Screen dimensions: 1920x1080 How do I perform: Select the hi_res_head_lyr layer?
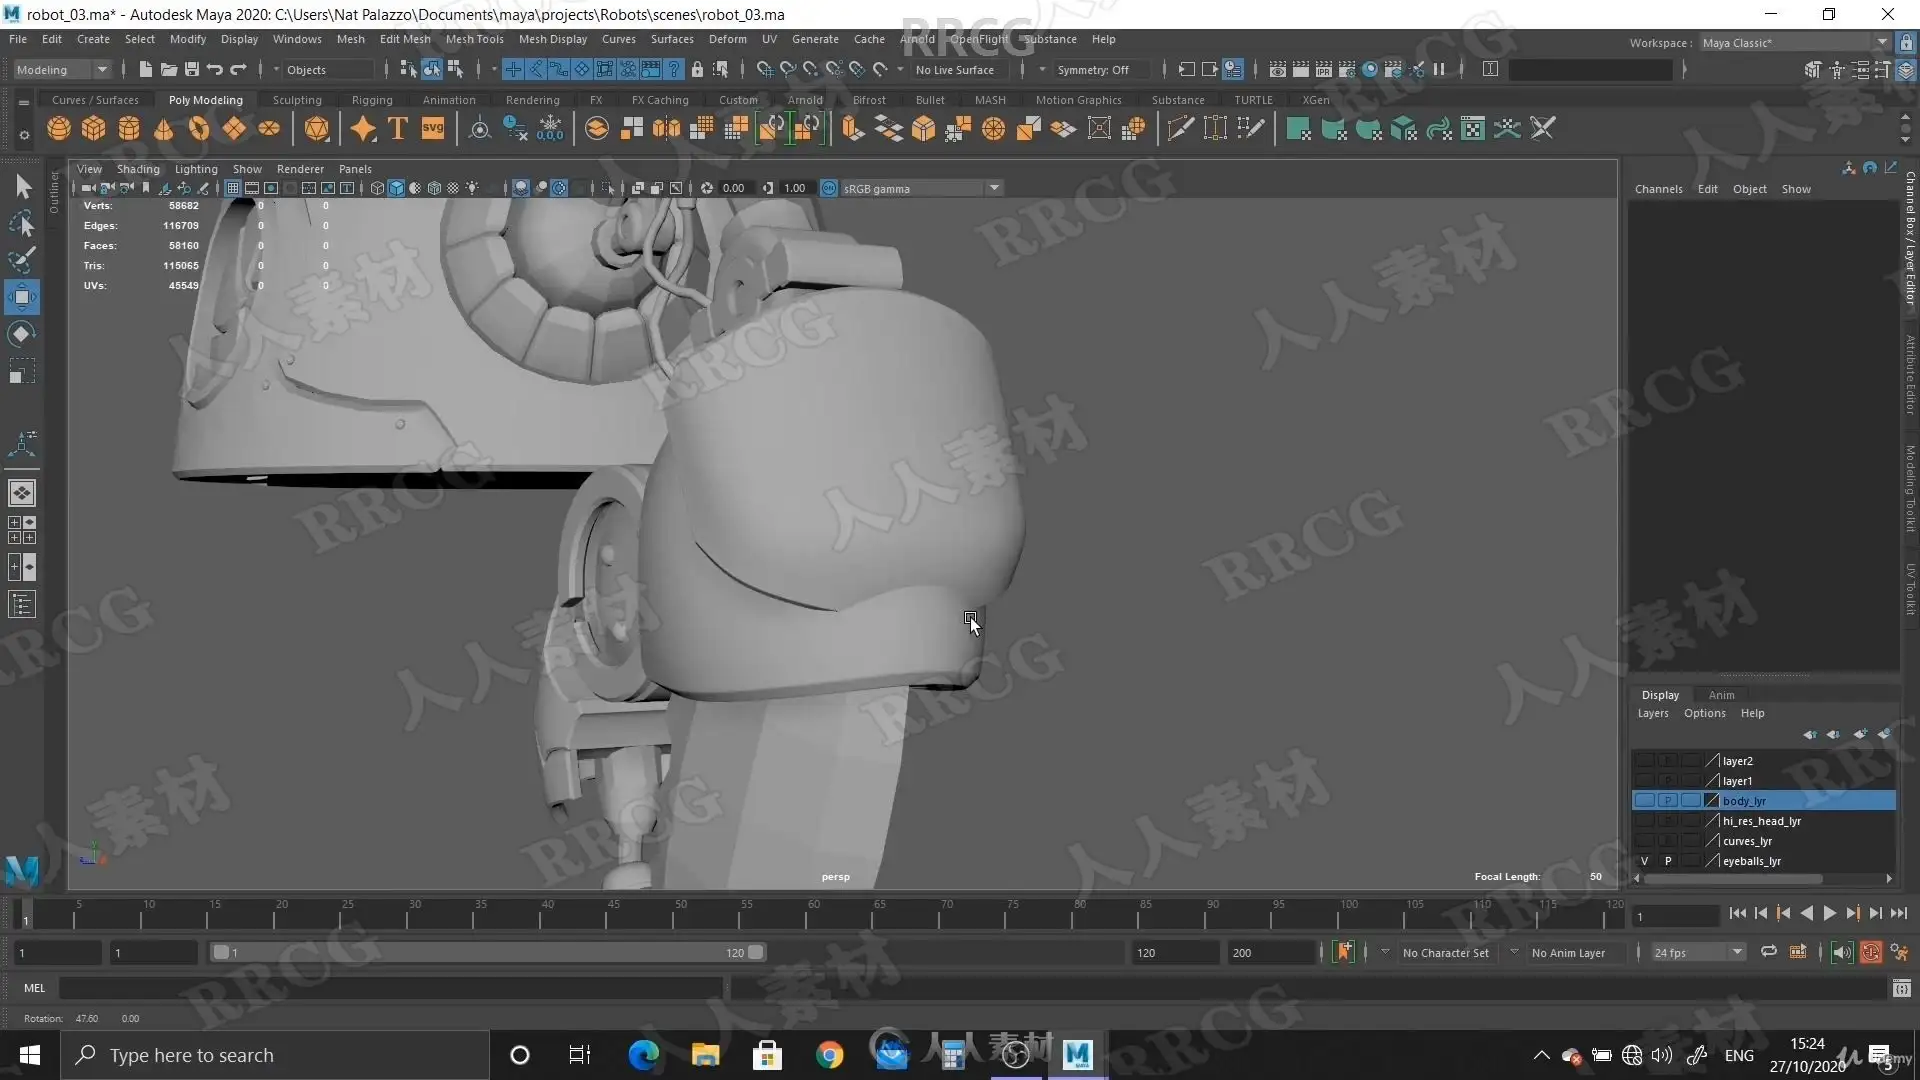[x=1761, y=821]
